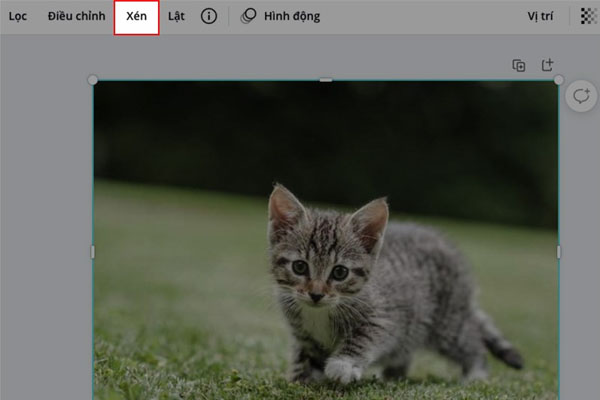
Task: Open the Lọc filter options
Action: [x=18, y=17]
